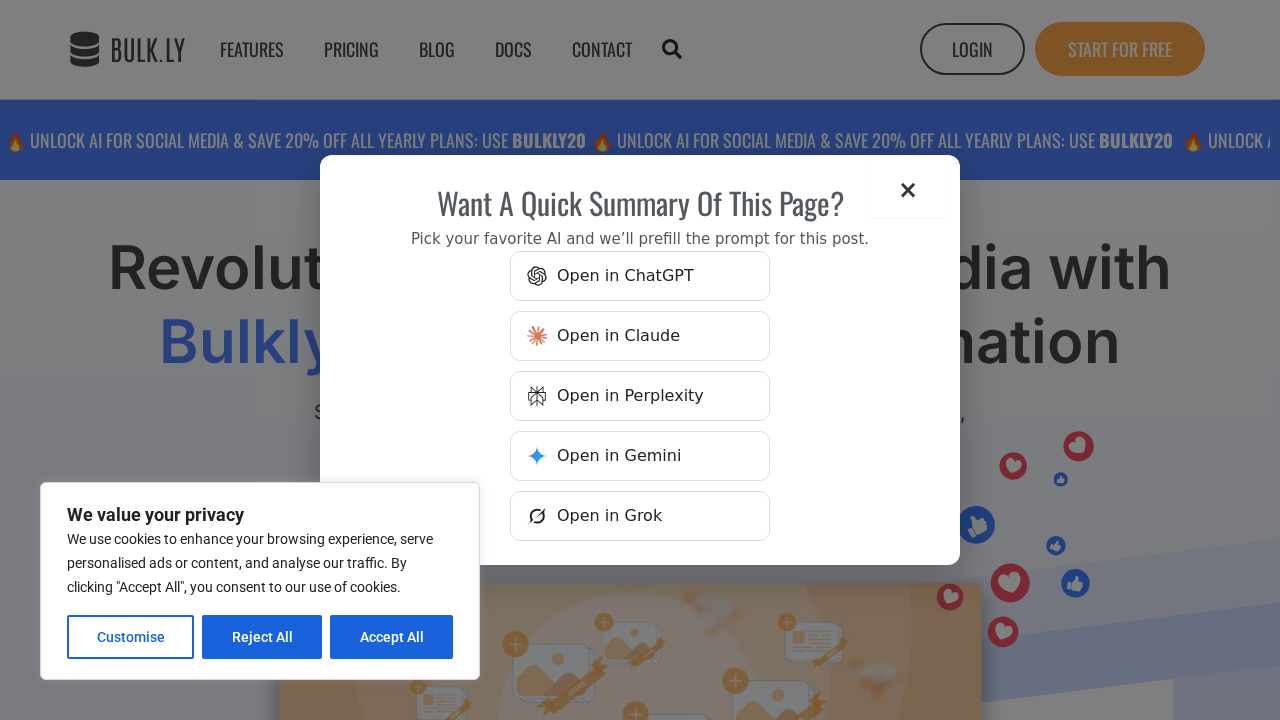Click the ChatGPT logo icon
Screen dimensions: 1280x720
(x=537, y=276)
